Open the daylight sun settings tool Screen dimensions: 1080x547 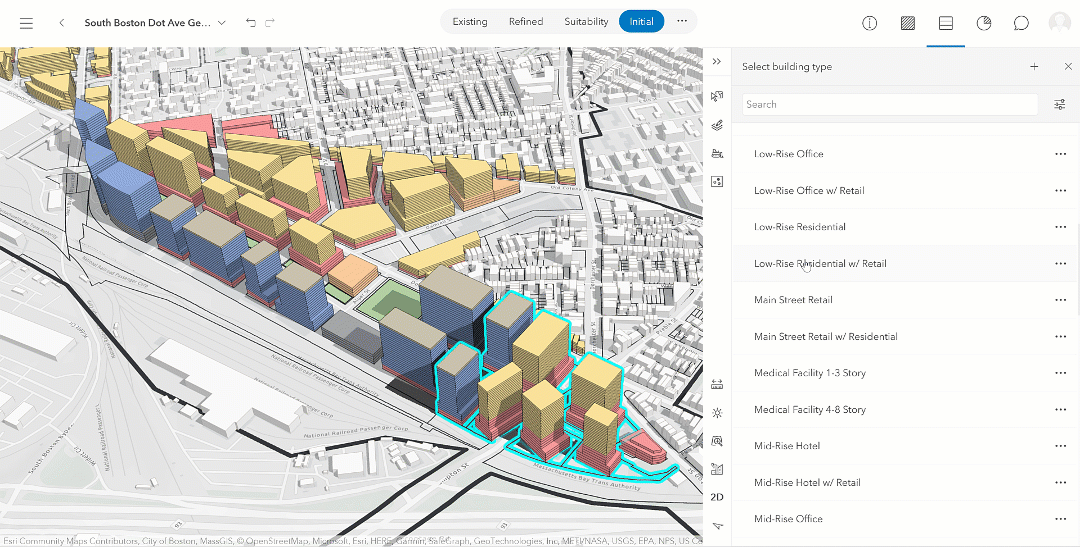717,412
